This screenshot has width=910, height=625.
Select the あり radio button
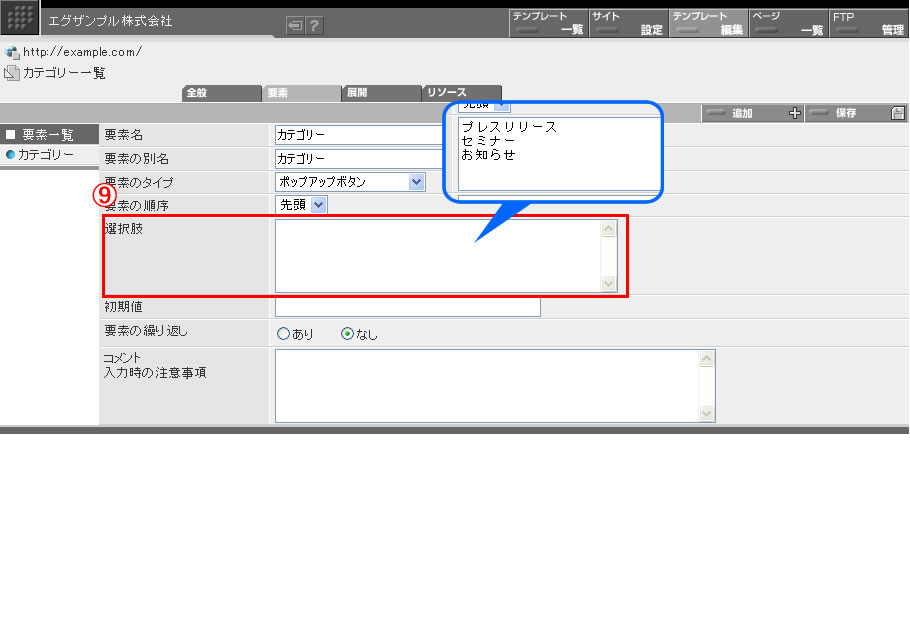[283, 334]
